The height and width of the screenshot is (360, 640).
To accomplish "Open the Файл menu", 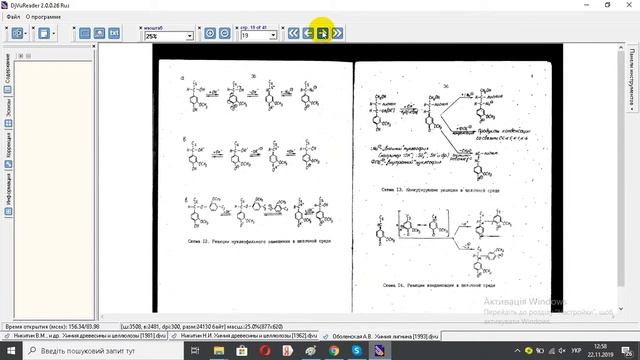I will pos(13,17).
